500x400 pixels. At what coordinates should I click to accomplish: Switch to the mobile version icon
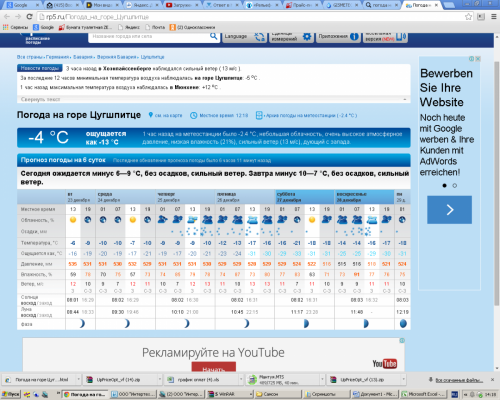(402, 37)
